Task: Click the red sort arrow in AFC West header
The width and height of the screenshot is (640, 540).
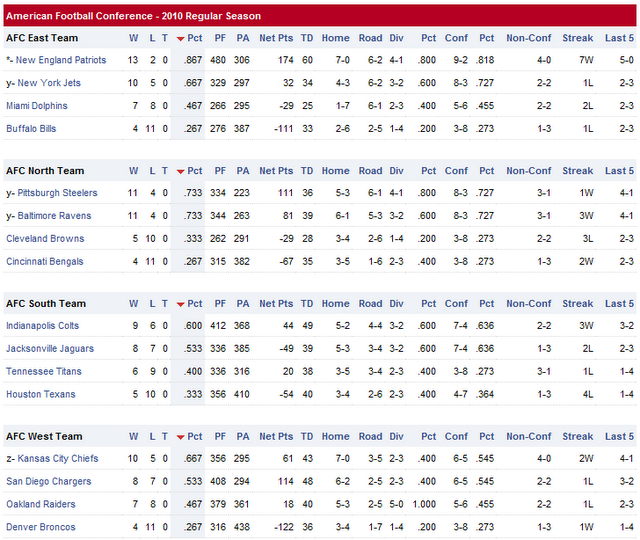Action: pos(180,437)
